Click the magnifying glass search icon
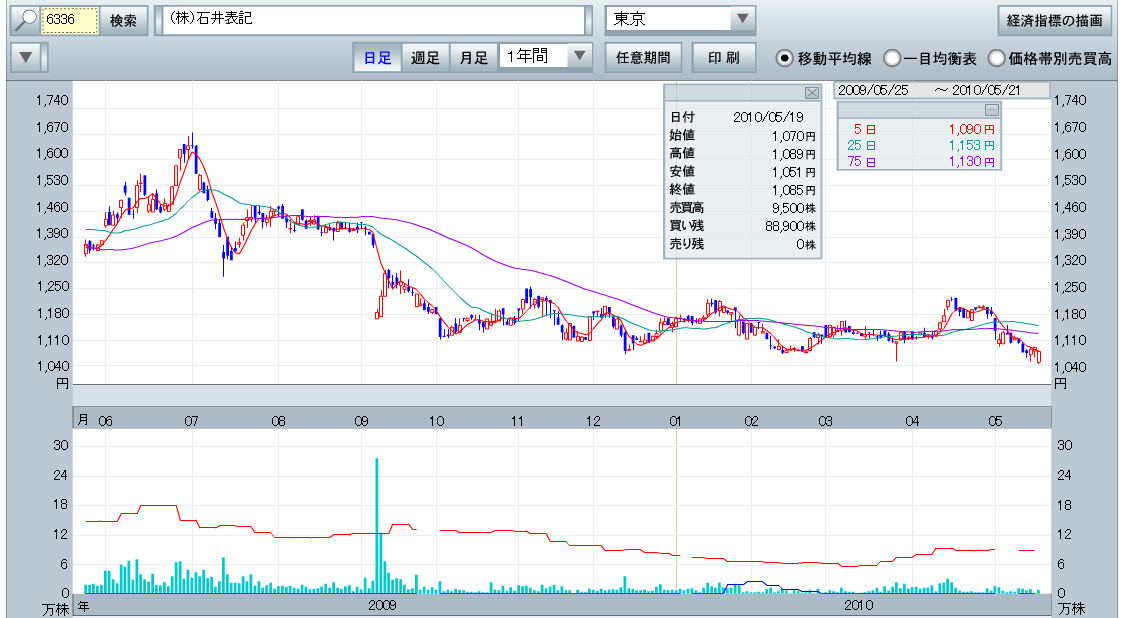 [x=25, y=21]
